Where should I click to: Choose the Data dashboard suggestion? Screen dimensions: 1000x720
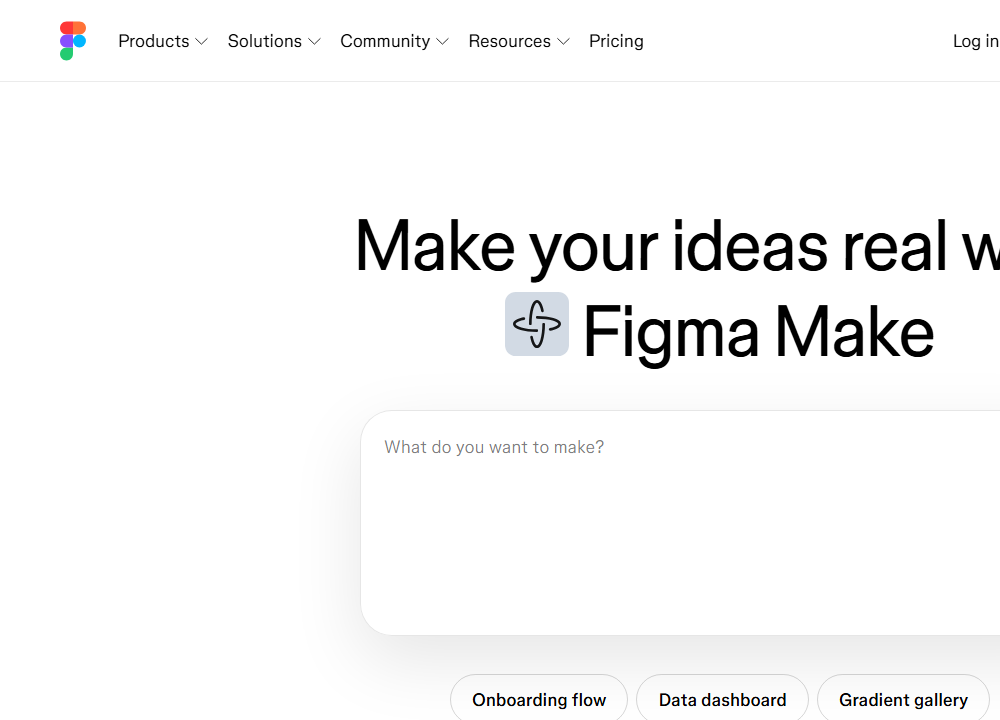[723, 700]
